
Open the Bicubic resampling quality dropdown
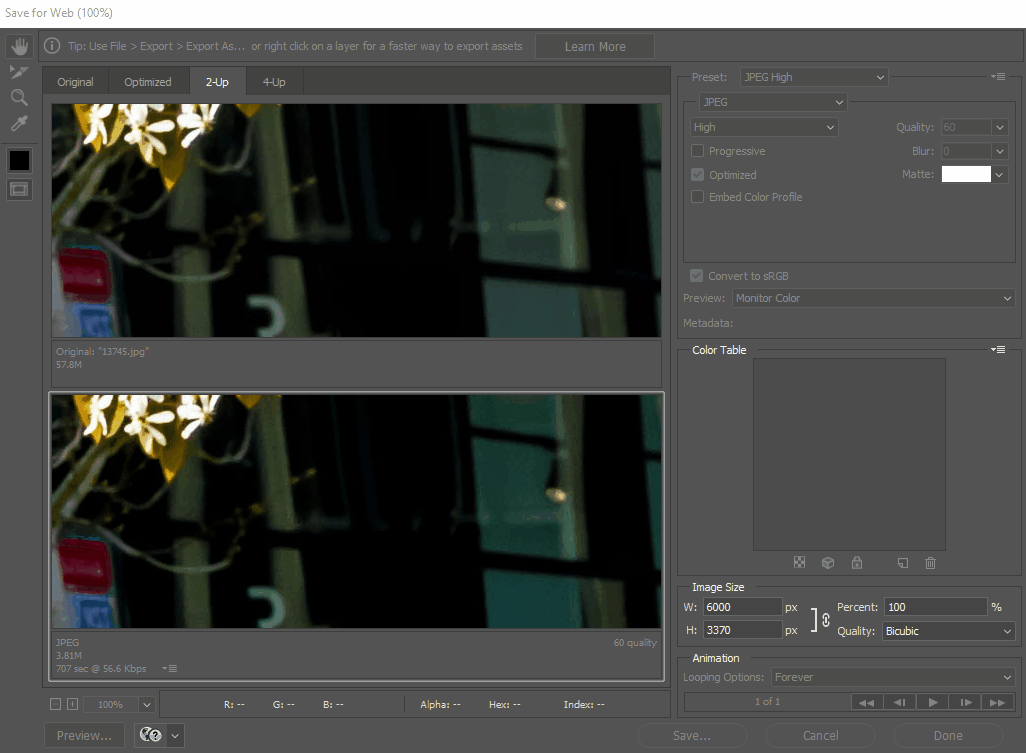pos(947,631)
